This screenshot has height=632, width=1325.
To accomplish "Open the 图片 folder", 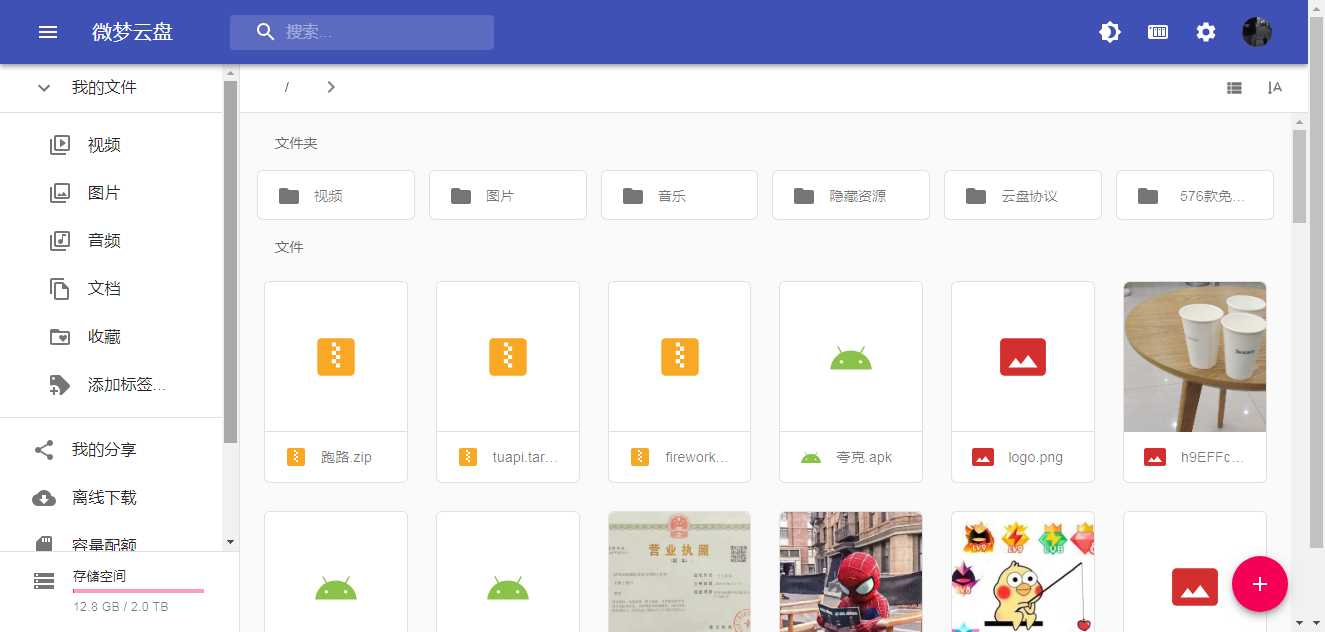I will 508,195.
